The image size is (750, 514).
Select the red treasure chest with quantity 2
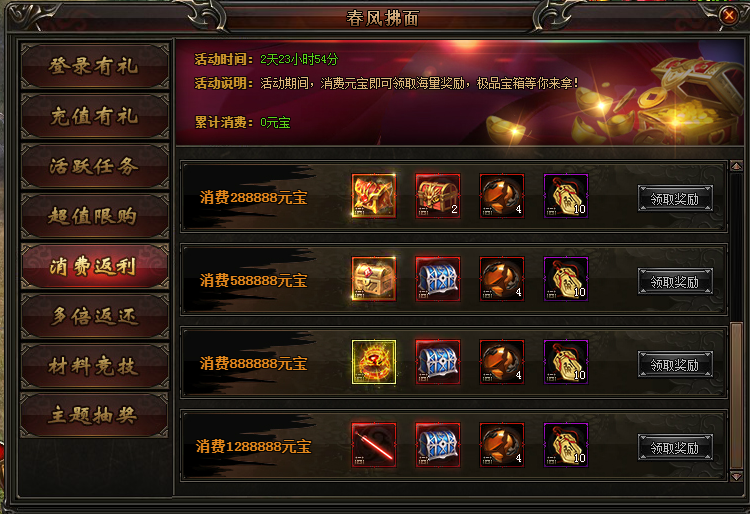pyautogui.click(x=438, y=196)
